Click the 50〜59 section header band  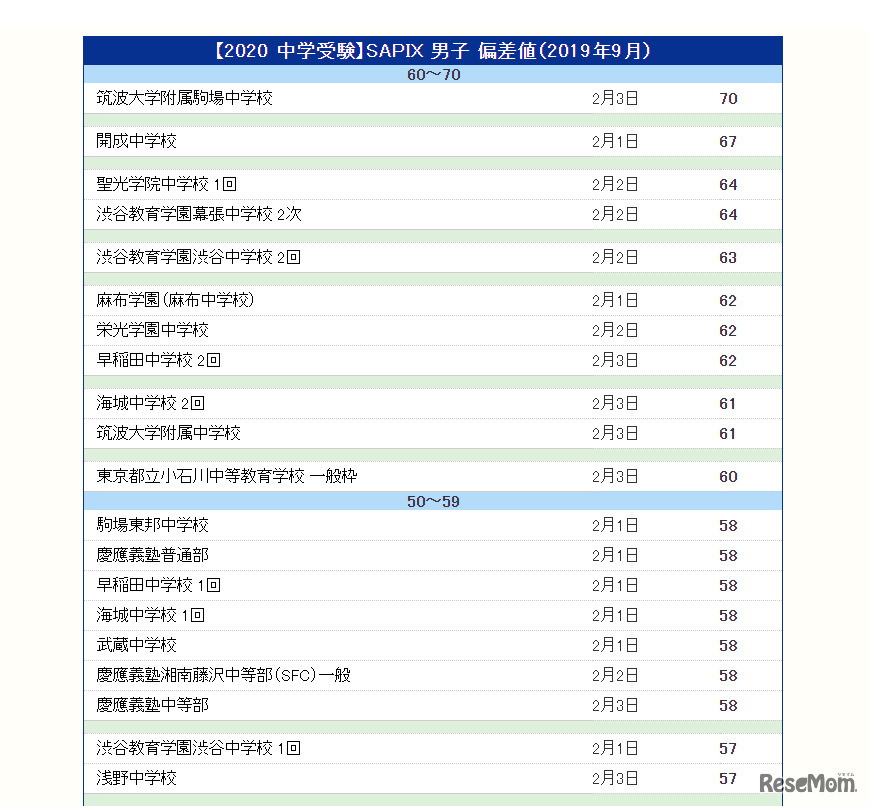tap(435, 501)
